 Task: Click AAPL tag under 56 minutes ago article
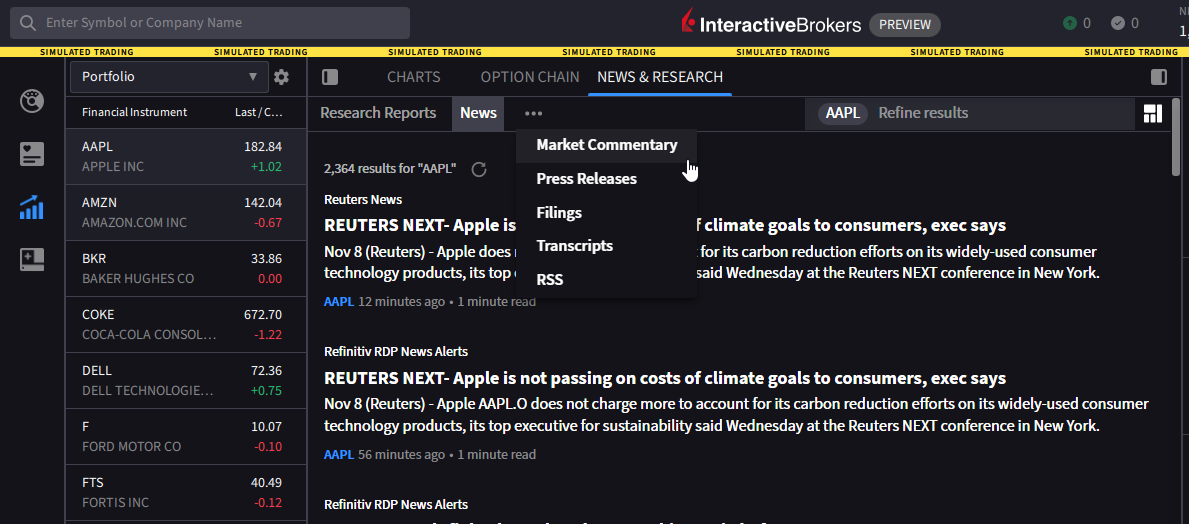click(x=339, y=455)
